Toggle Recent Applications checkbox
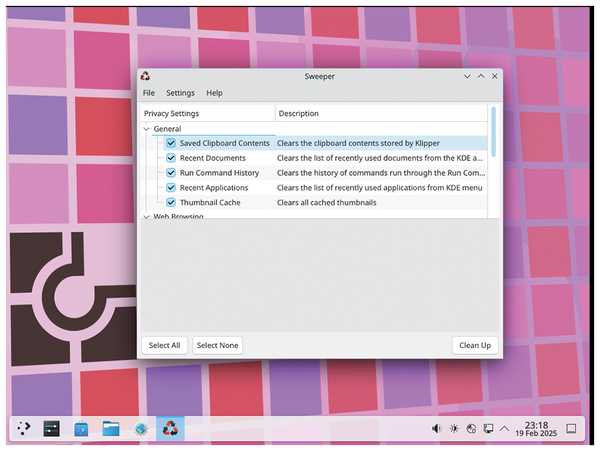Image resolution: width=600 pixels, height=451 pixels. pyautogui.click(x=171, y=188)
